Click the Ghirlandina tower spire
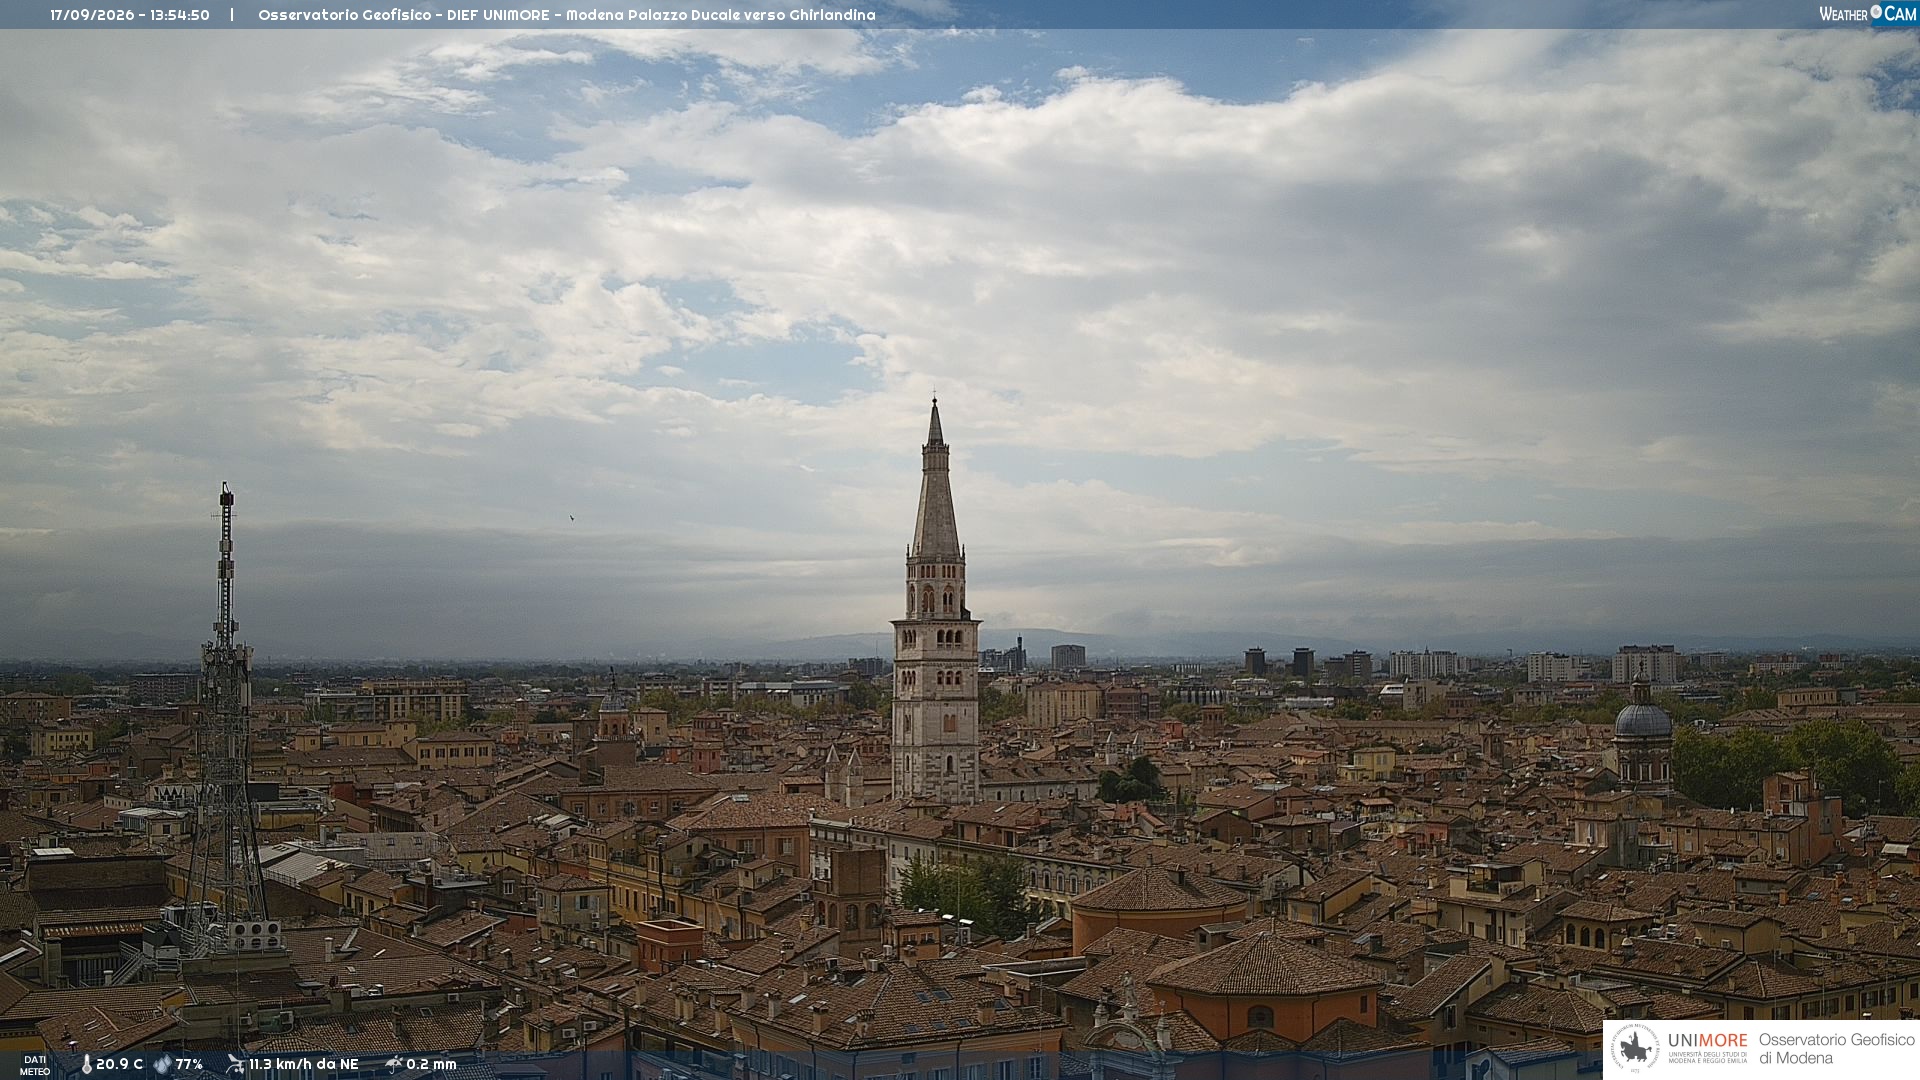This screenshot has width=1920, height=1080. pos(936,478)
